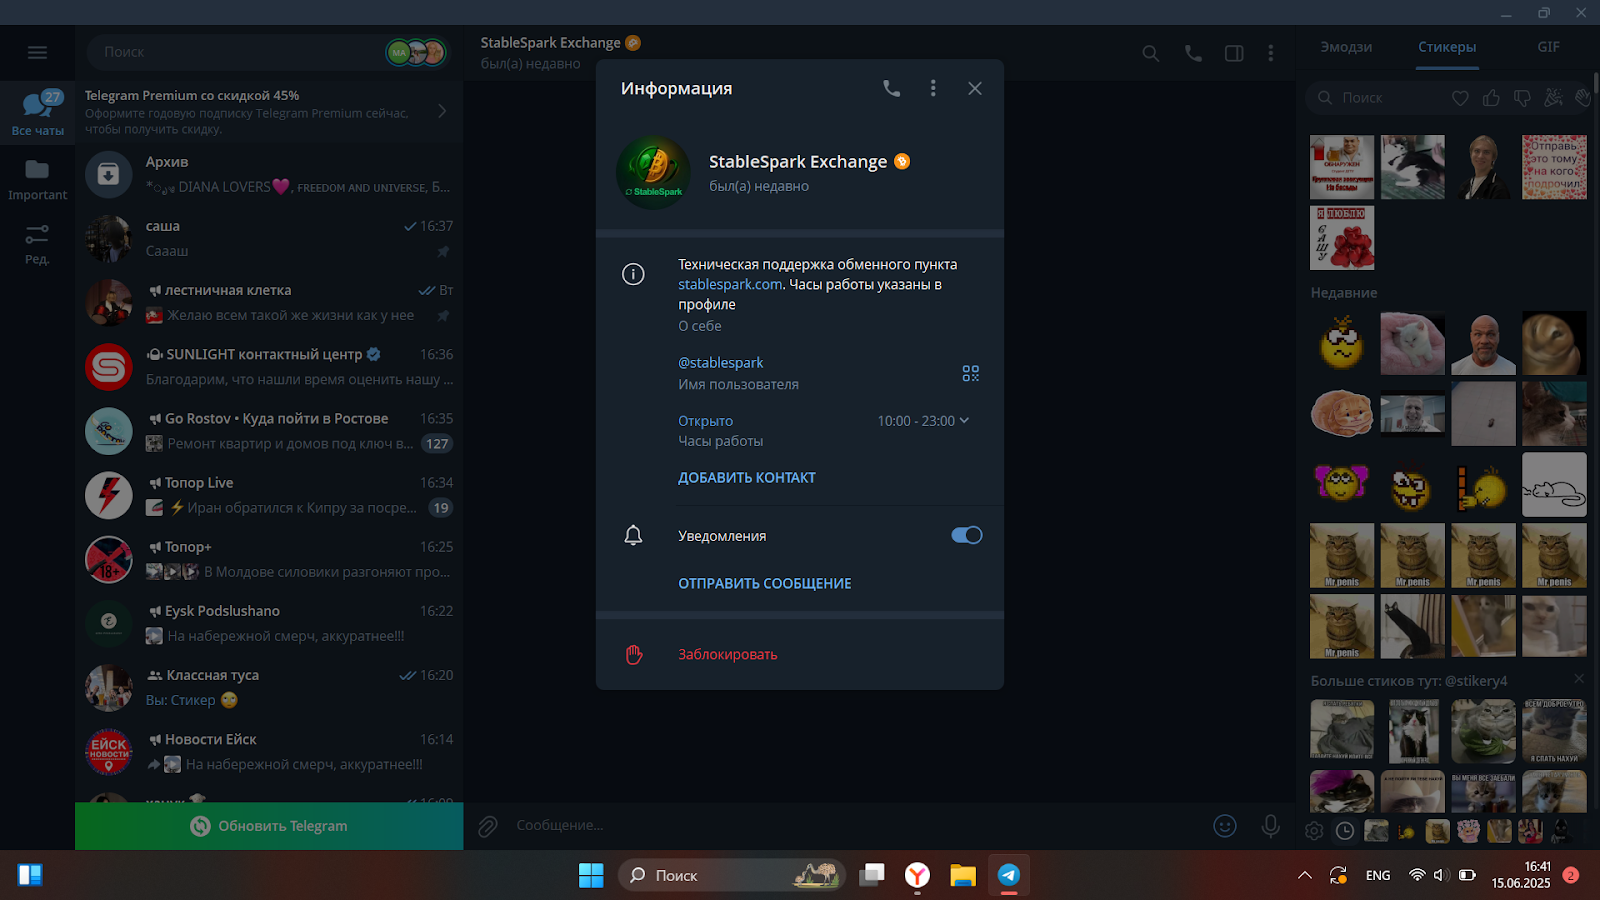The image size is (1600, 900).
Task: Click the Telegram taskbar icon
Action: 1009,875
